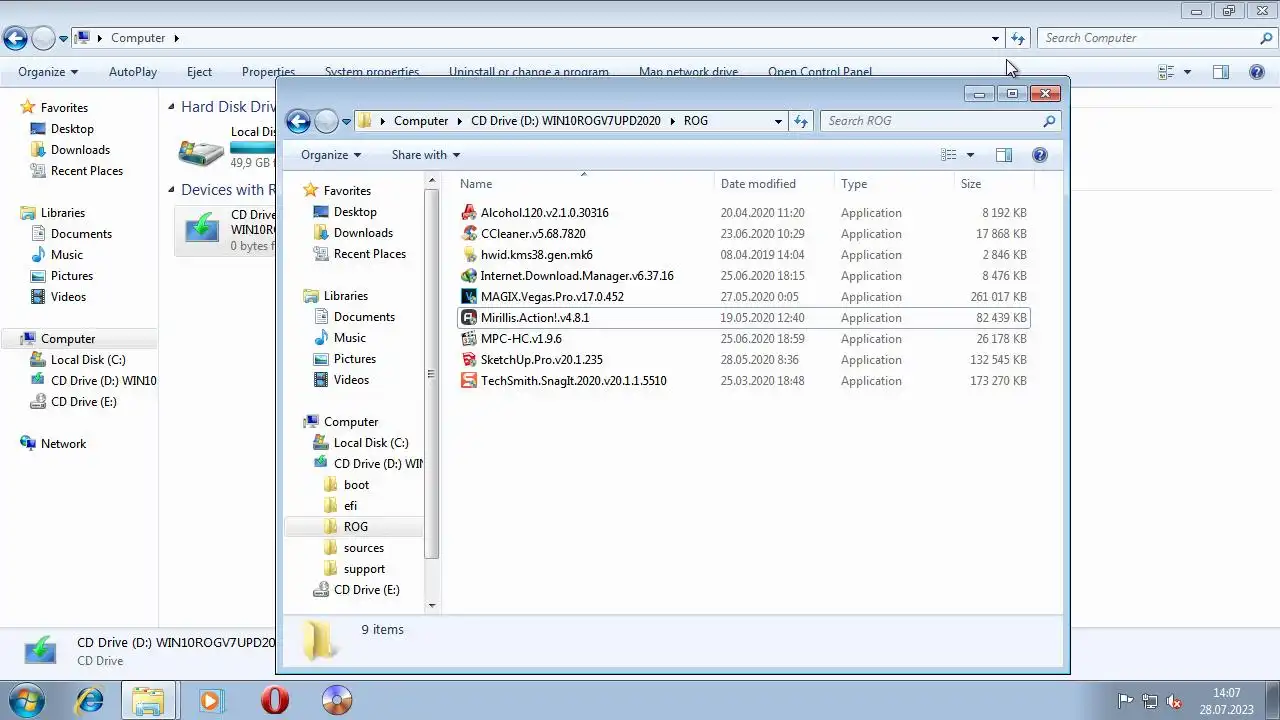Open the volume tray icon
The image size is (1280, 720).
(x=1175, y=701)
